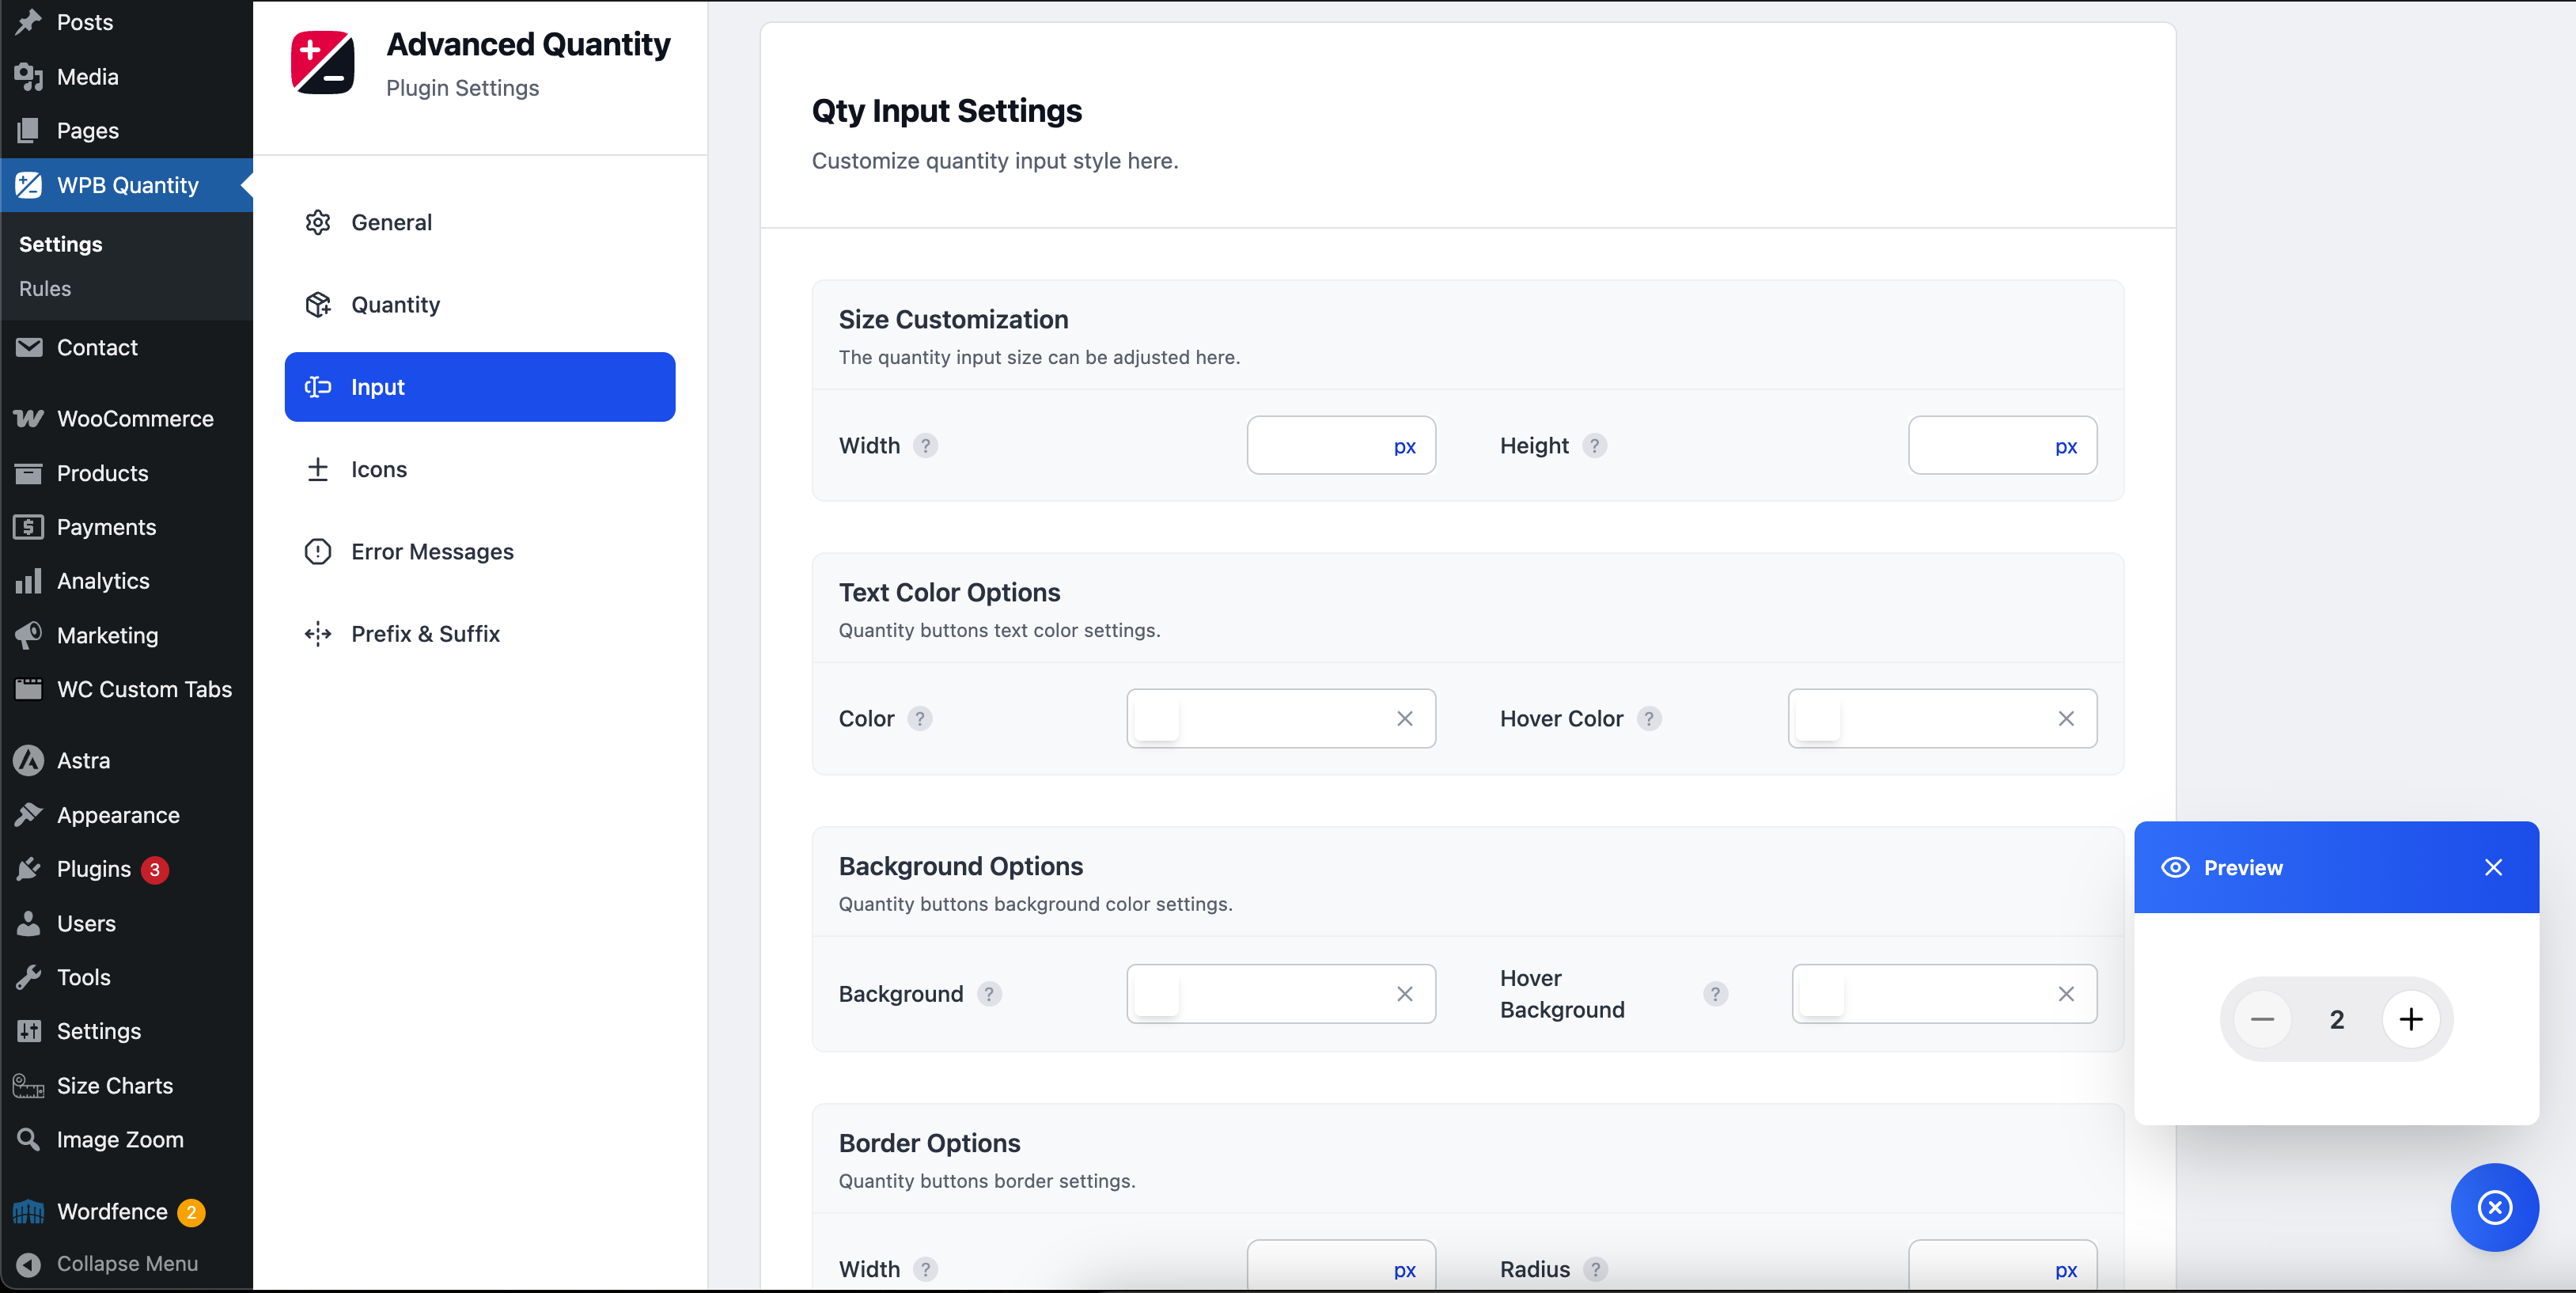Open the General plugin settings

click(x=390, y=222)
